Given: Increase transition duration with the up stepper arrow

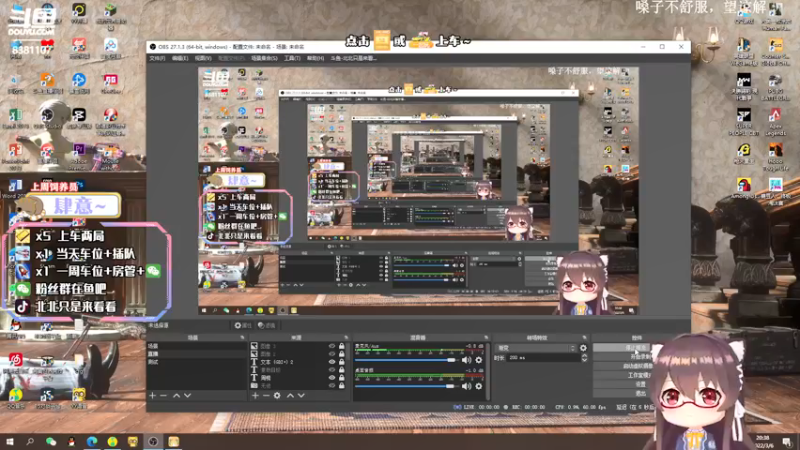Looking at the screenshot, I should 584,356.
